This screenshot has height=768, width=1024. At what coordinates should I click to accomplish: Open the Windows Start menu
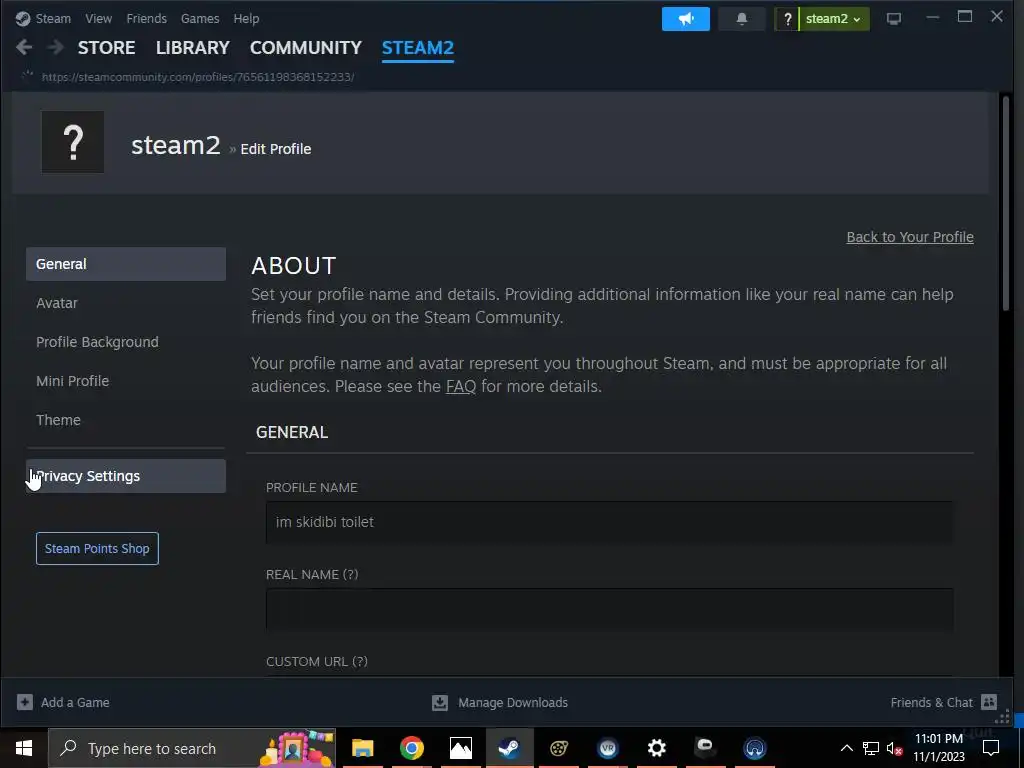tap(24, 748)
